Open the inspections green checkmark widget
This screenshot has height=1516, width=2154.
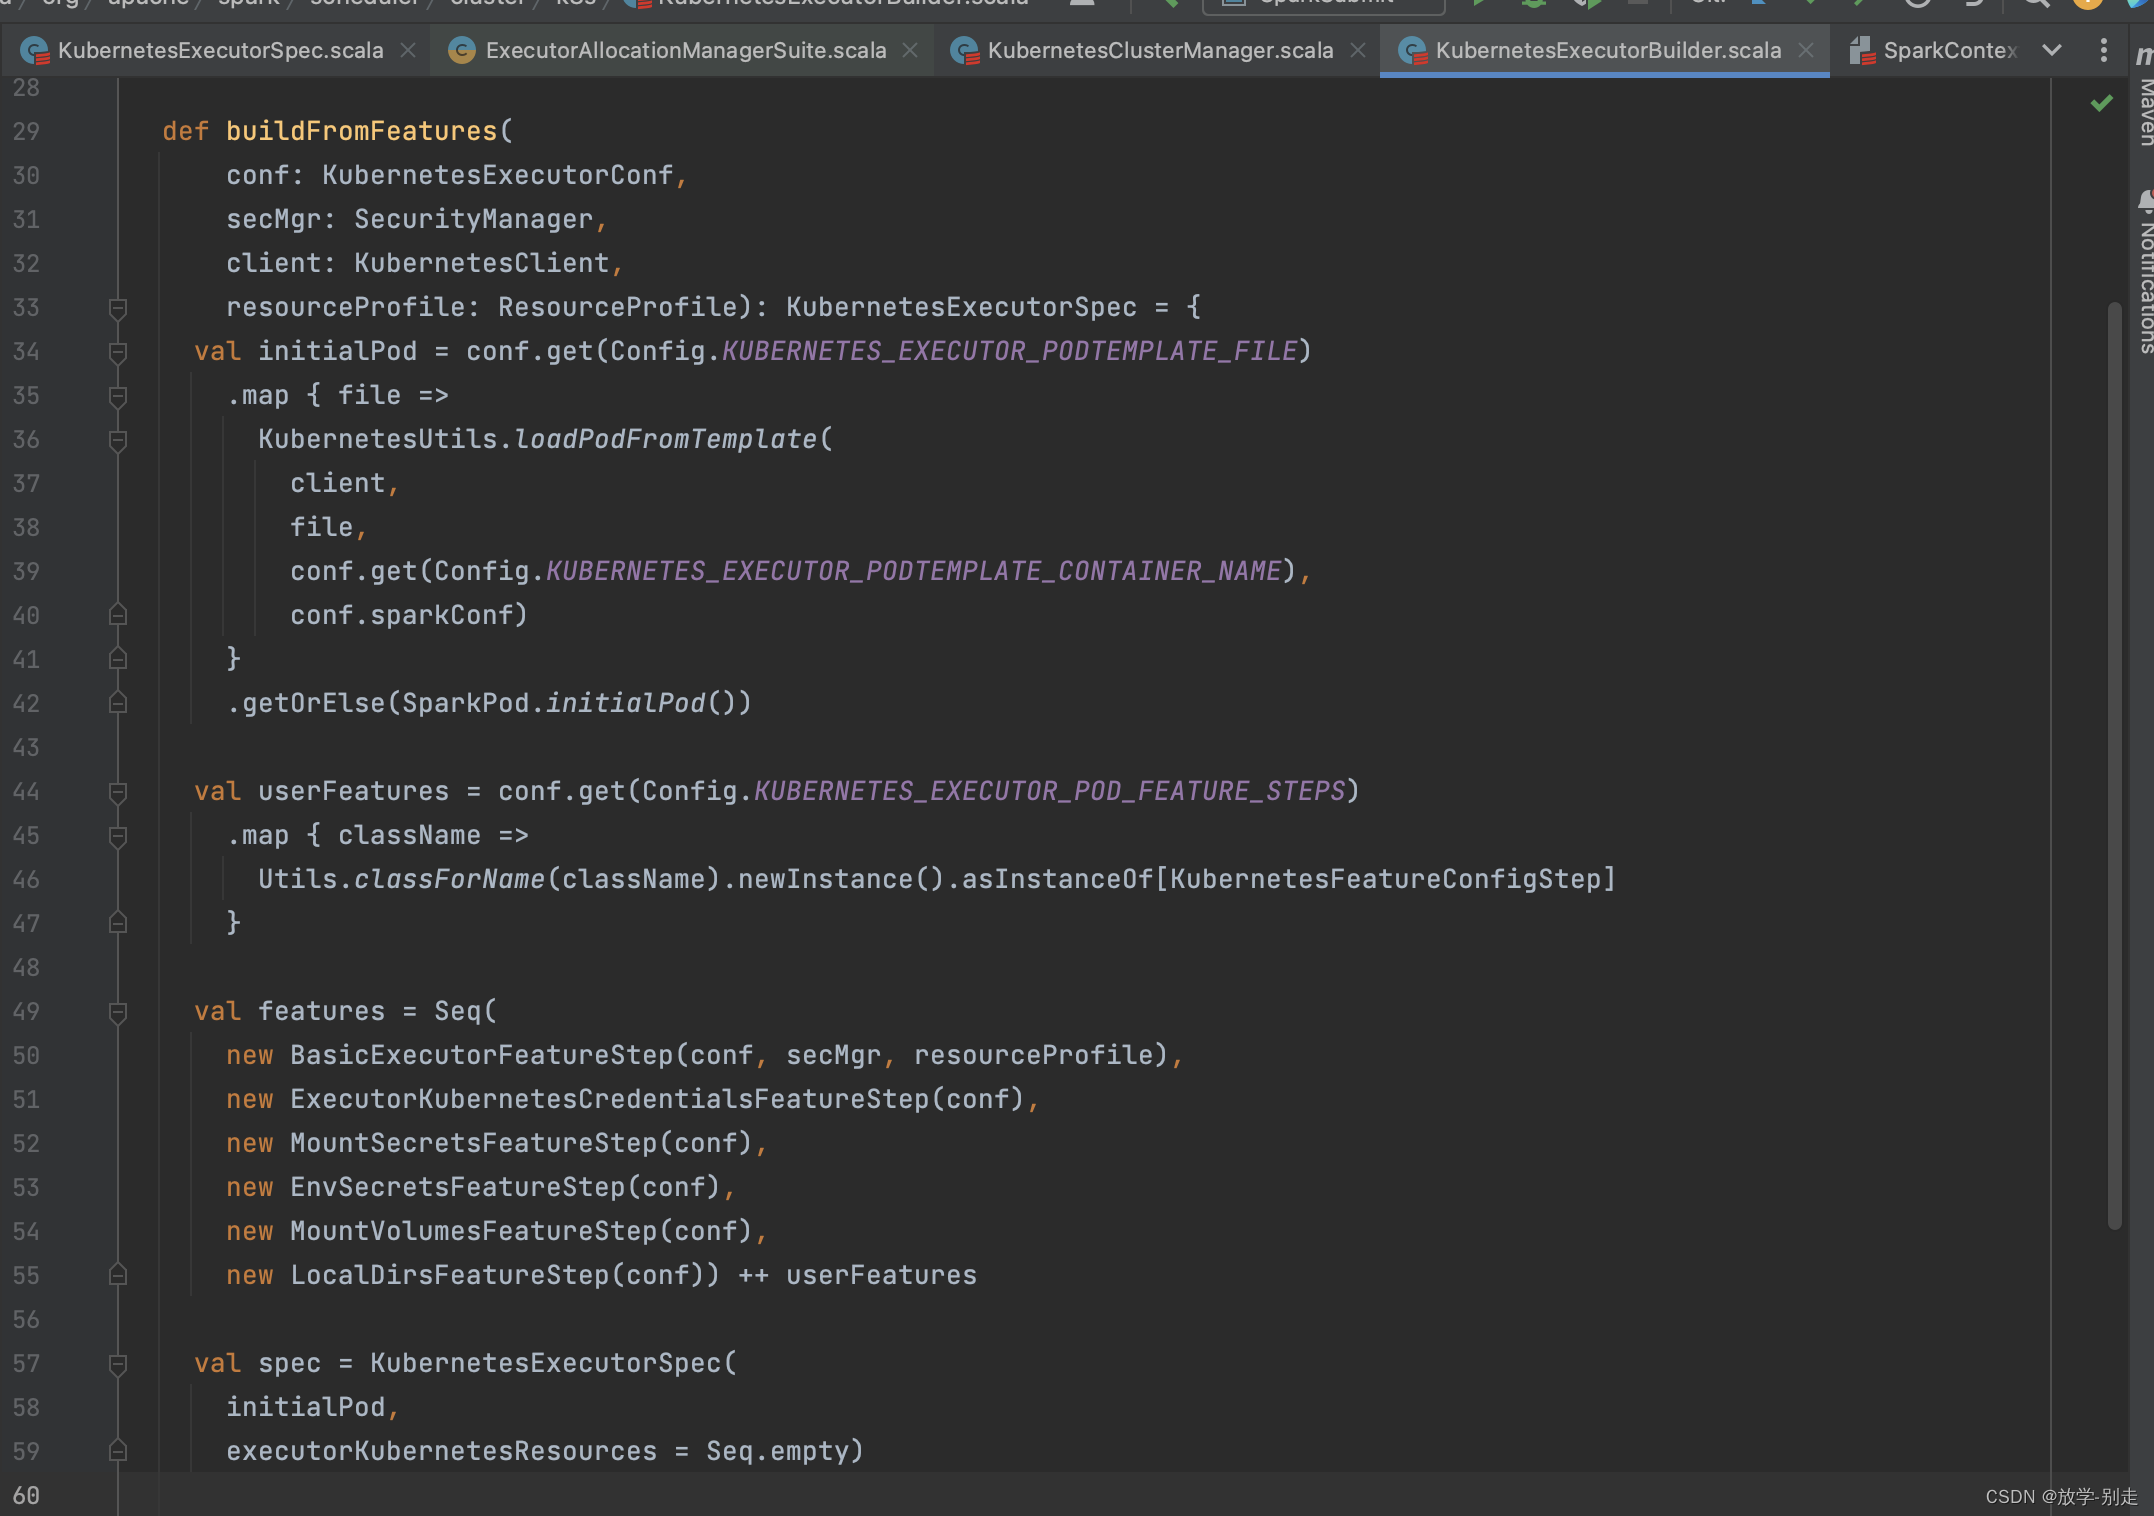pos(2101,103)
